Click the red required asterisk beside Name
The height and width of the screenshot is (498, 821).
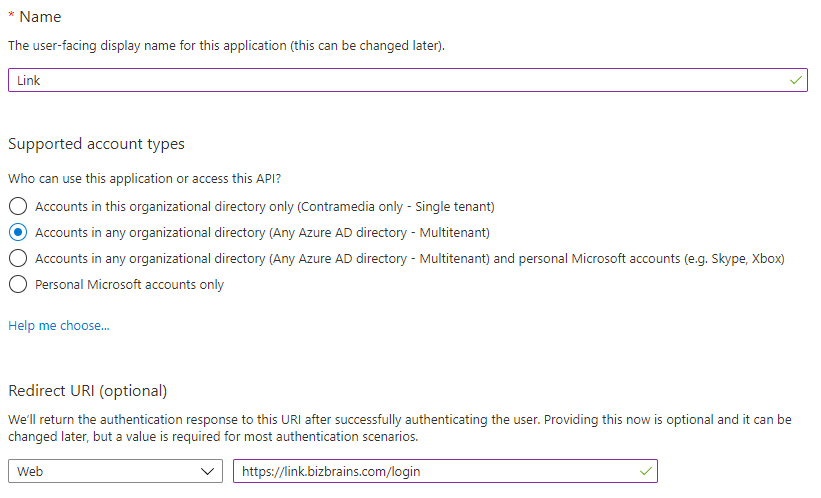[x=11, y=17]
